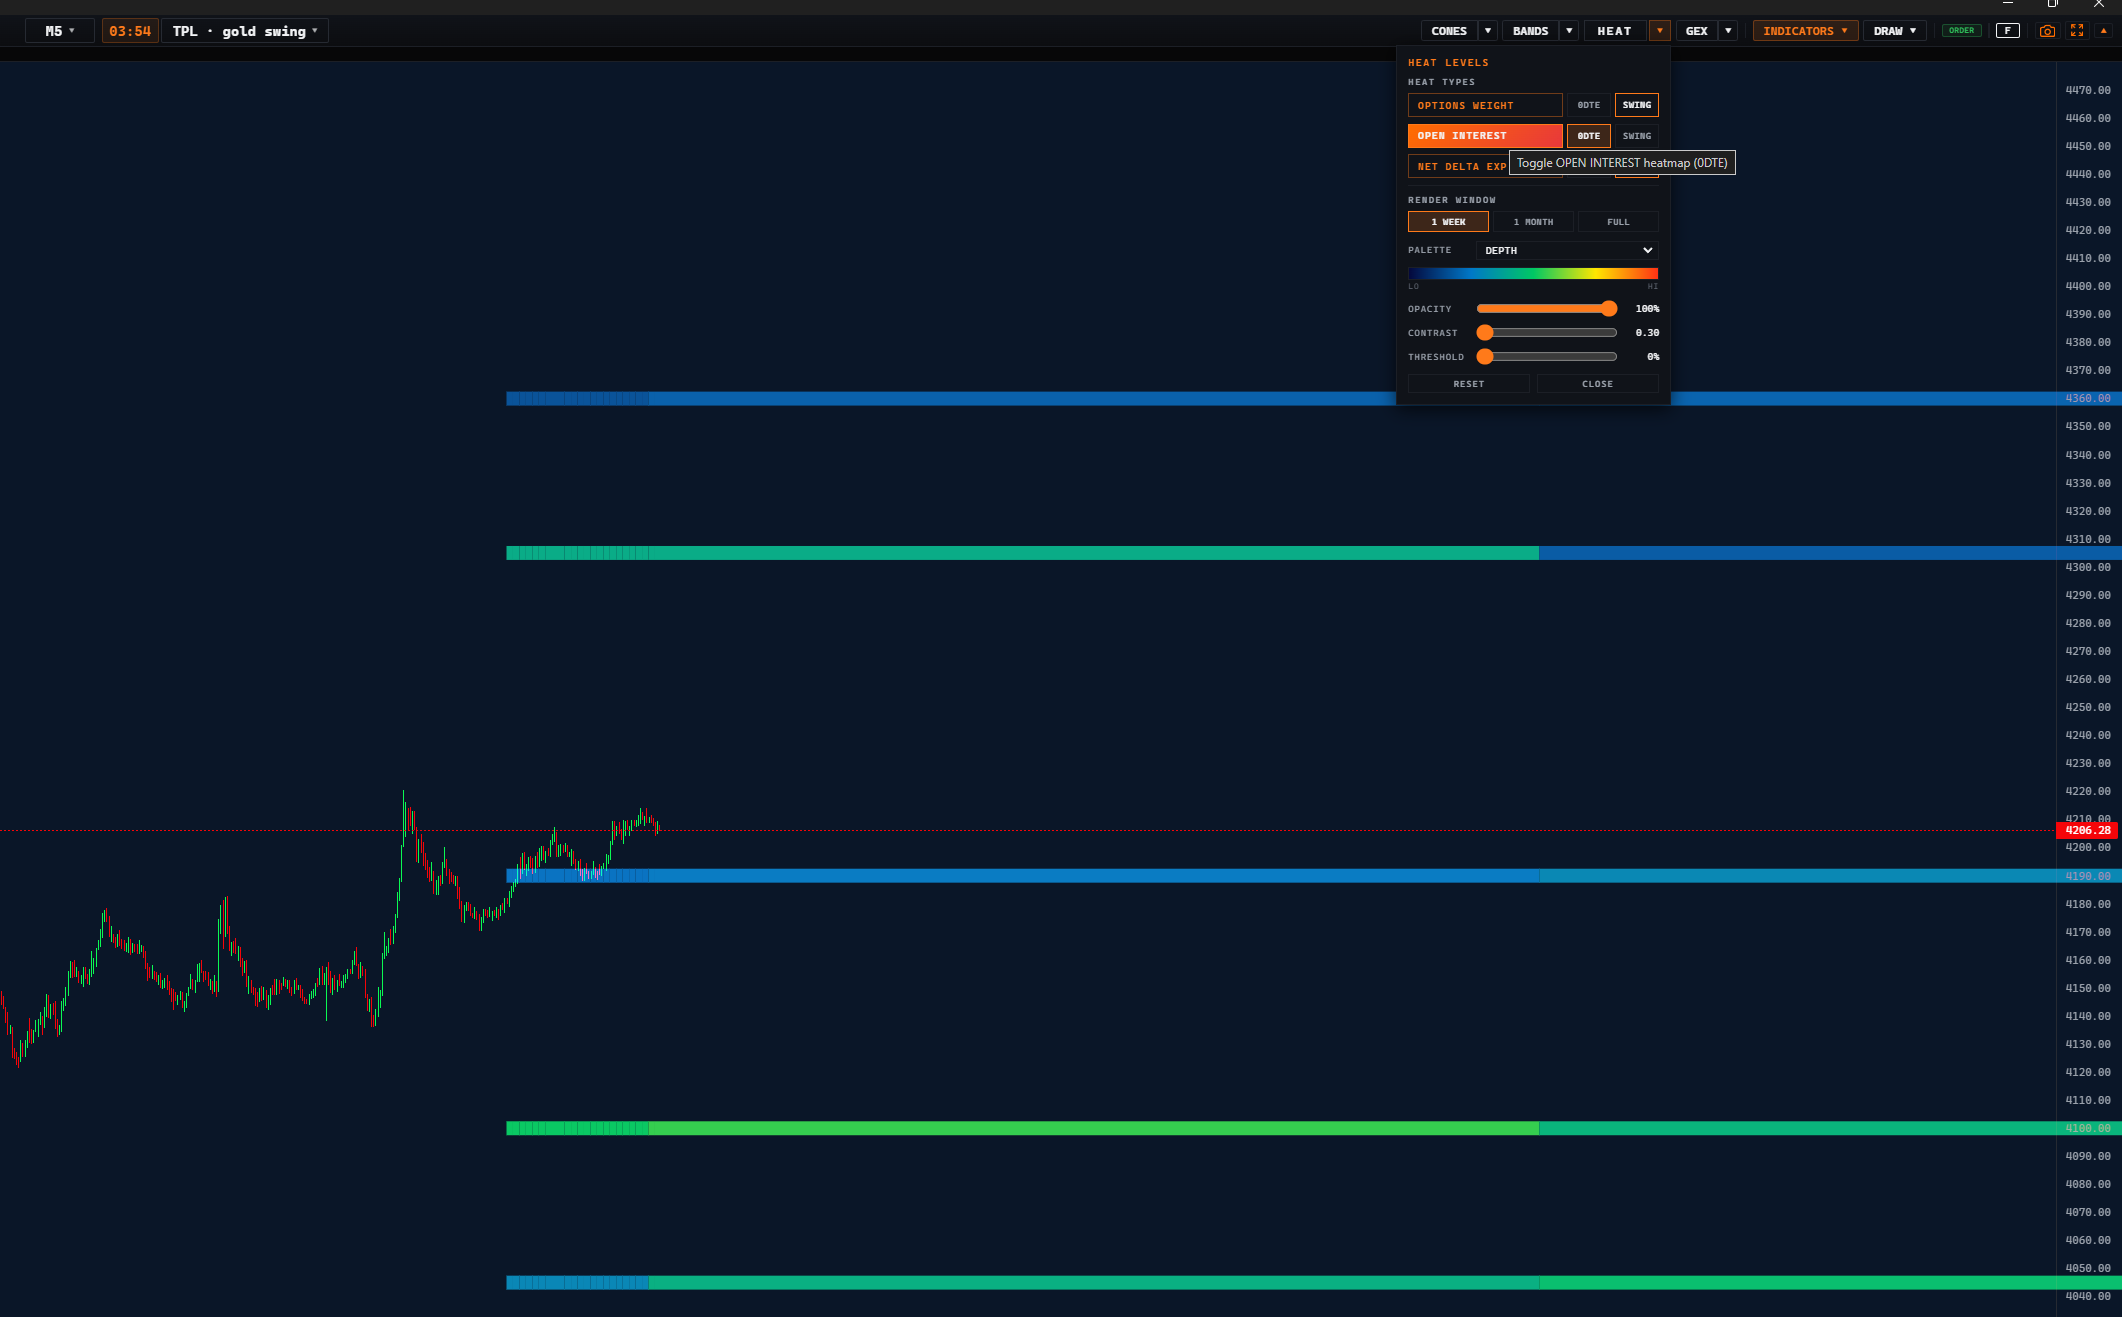
Task: Enable SWING for Open Interest
Action: 1636,135
